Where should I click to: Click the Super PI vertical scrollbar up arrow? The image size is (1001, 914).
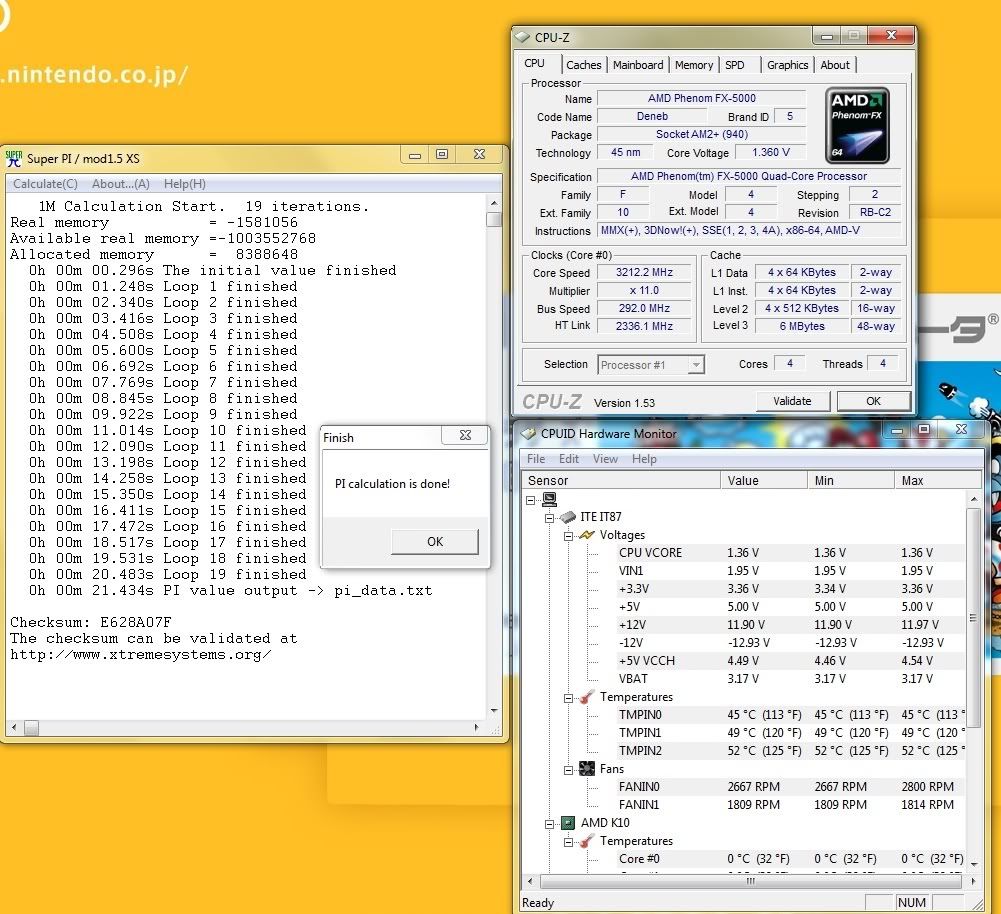(494, 203)
